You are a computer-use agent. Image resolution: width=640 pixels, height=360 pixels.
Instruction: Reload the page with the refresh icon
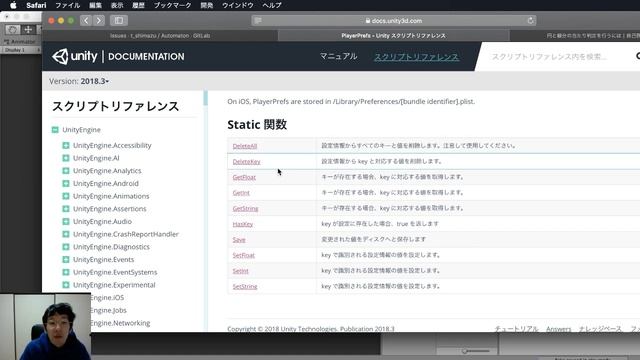click(530, 20)
